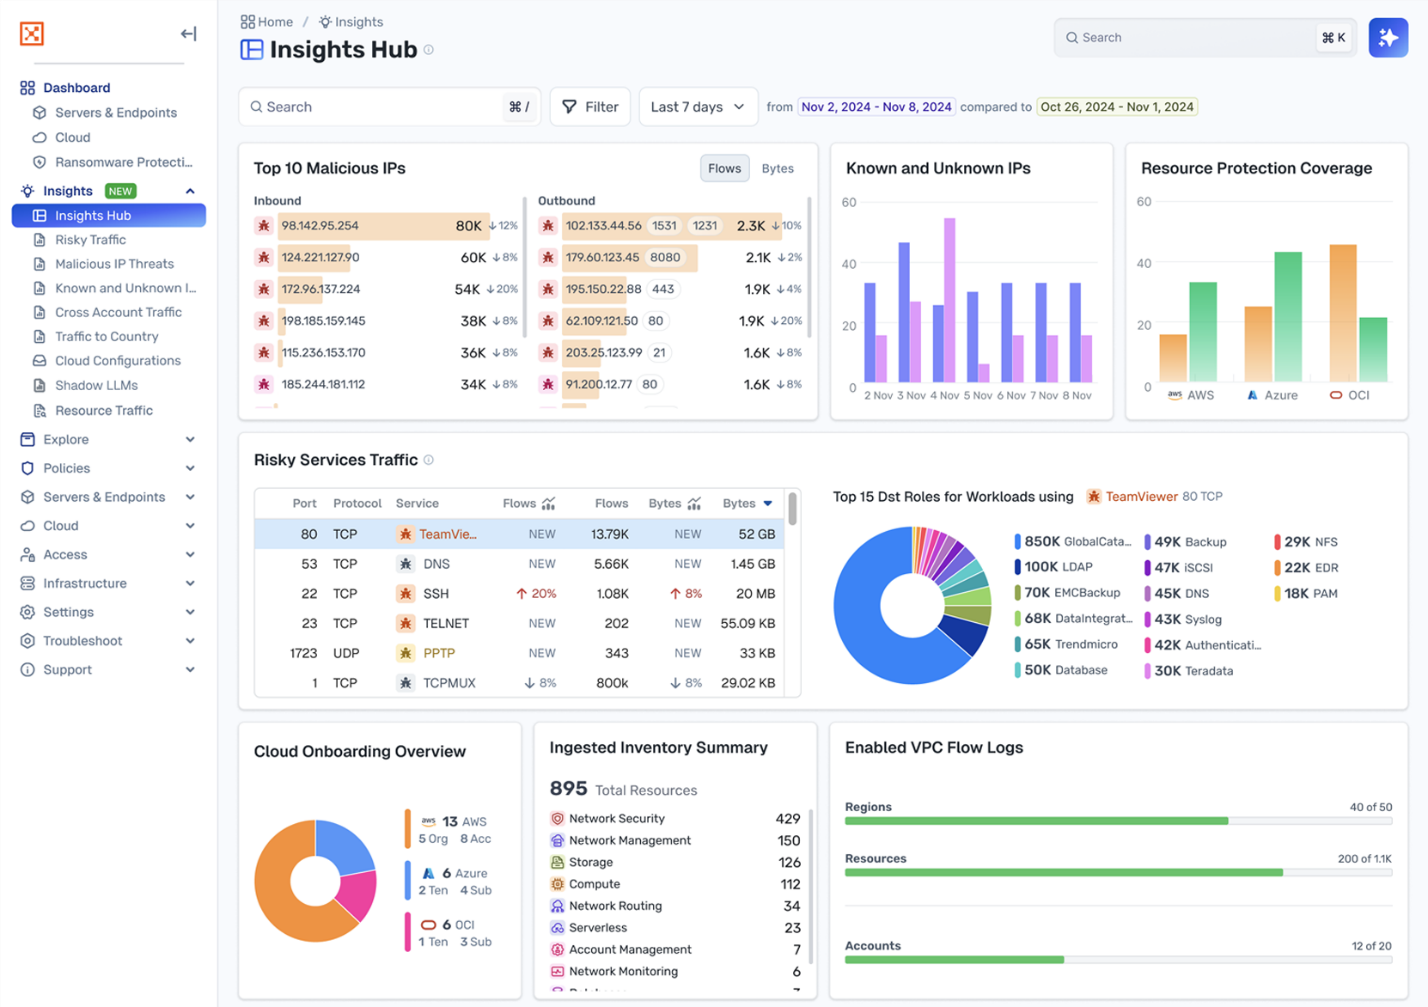Open Cross Account Traffic page
1428x1007 pixels.
(x=118, y=312)
